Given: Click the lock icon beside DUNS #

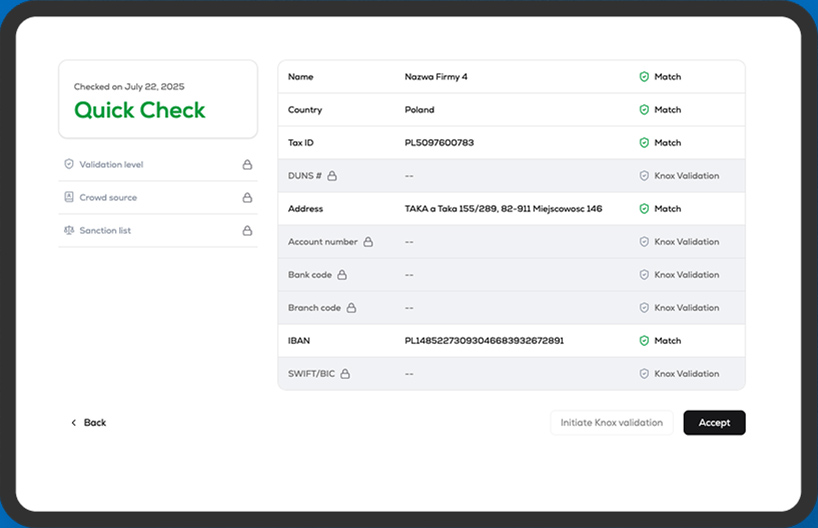Looking at the screenshot, I should [x=332, y=176].
